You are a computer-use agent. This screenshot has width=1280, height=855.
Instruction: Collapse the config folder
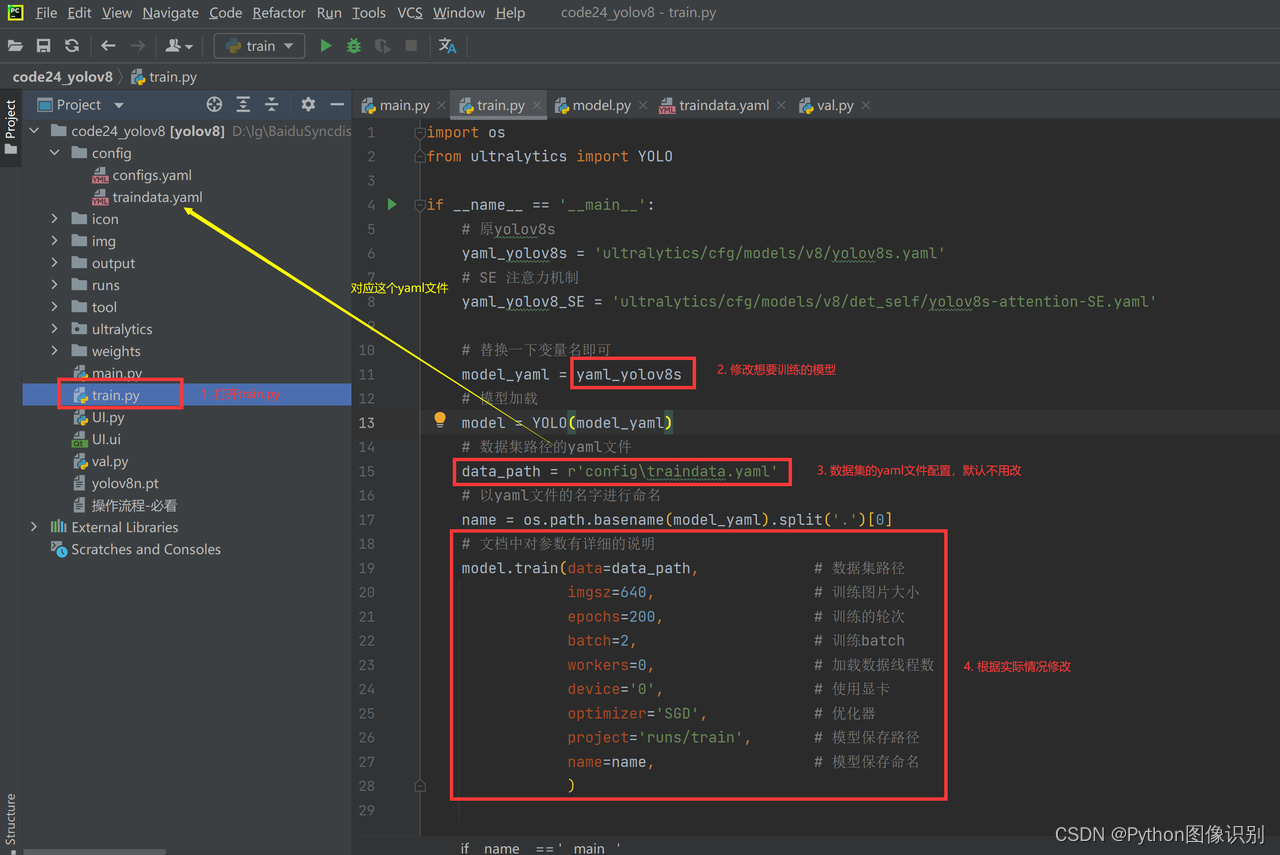[x=55, y=153]
